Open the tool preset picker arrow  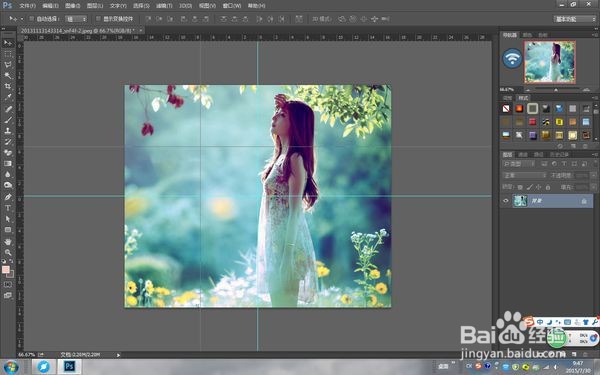click(x=21, y=19)
